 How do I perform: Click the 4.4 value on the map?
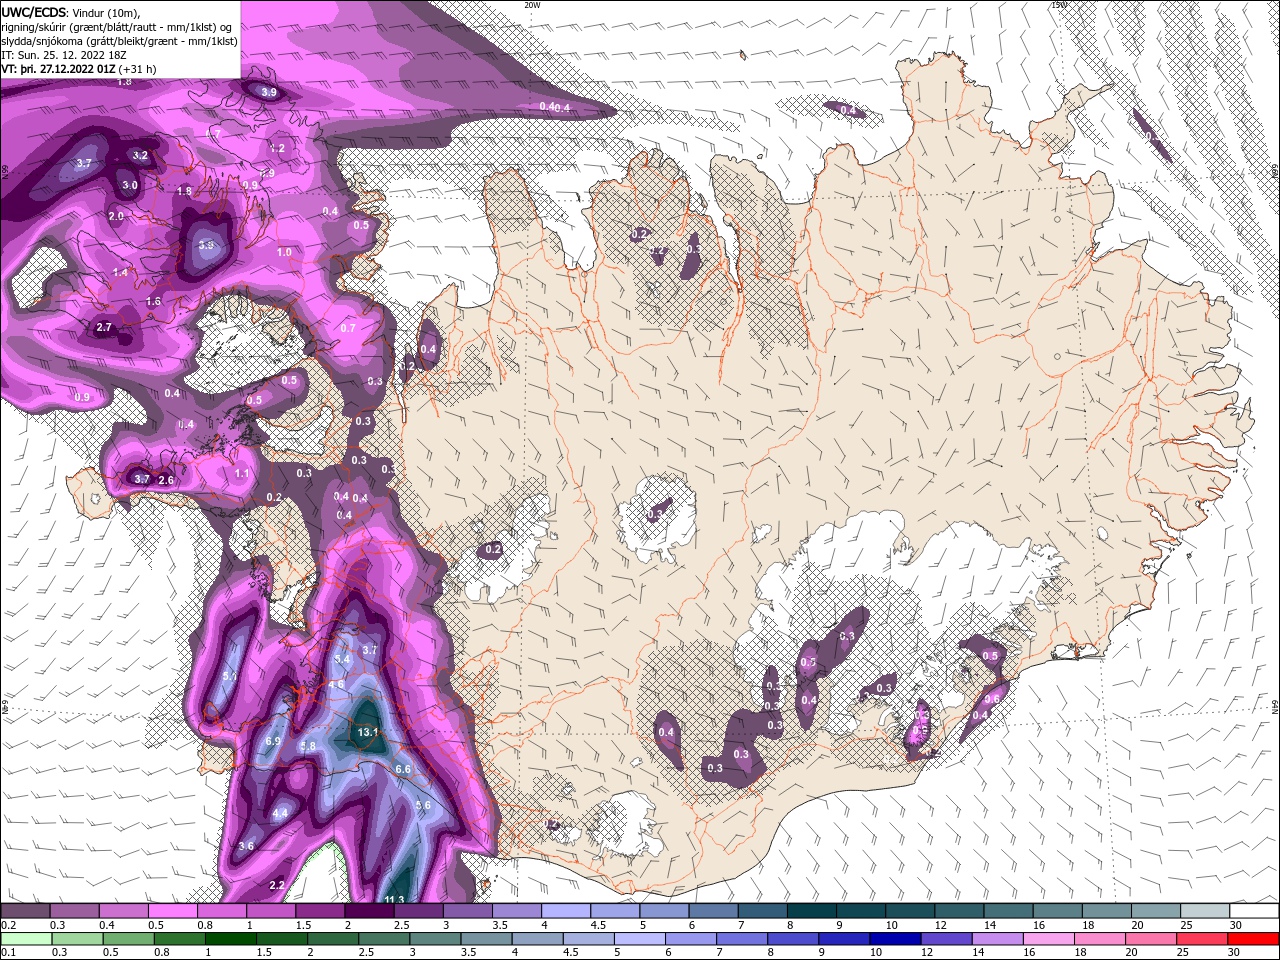(x=280, y=813)
